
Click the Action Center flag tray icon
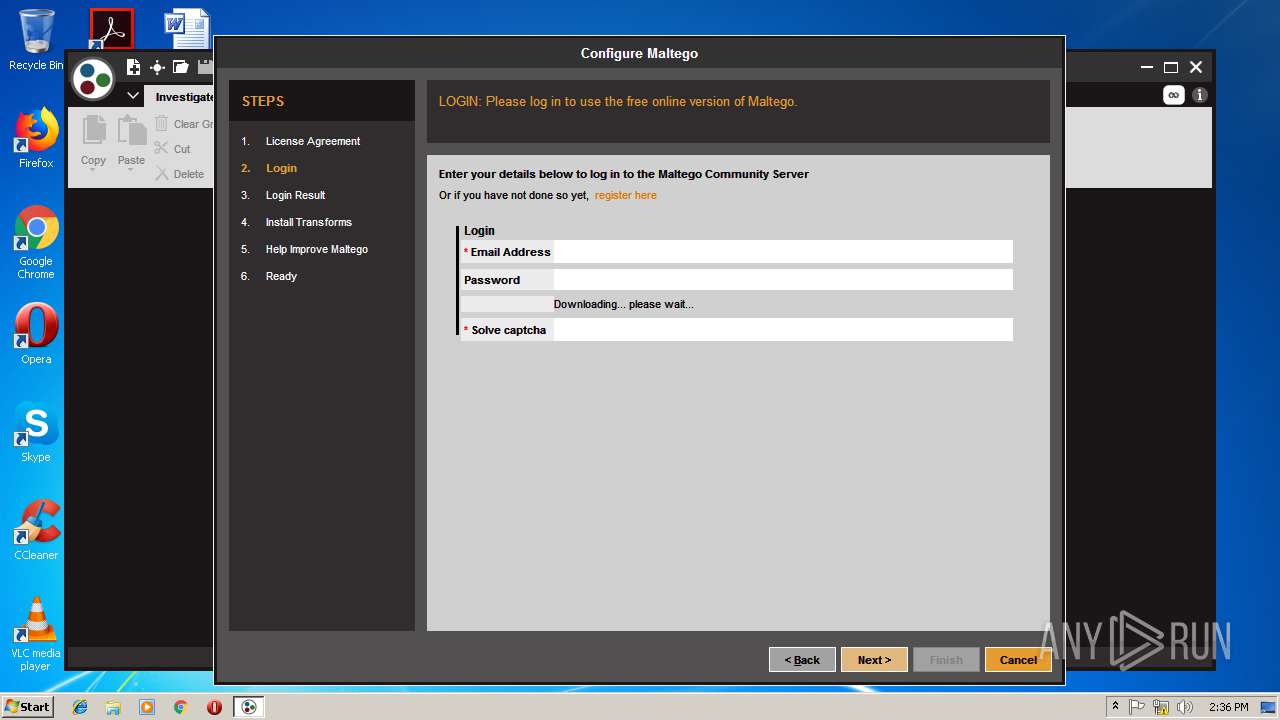tap(1137, 707)
